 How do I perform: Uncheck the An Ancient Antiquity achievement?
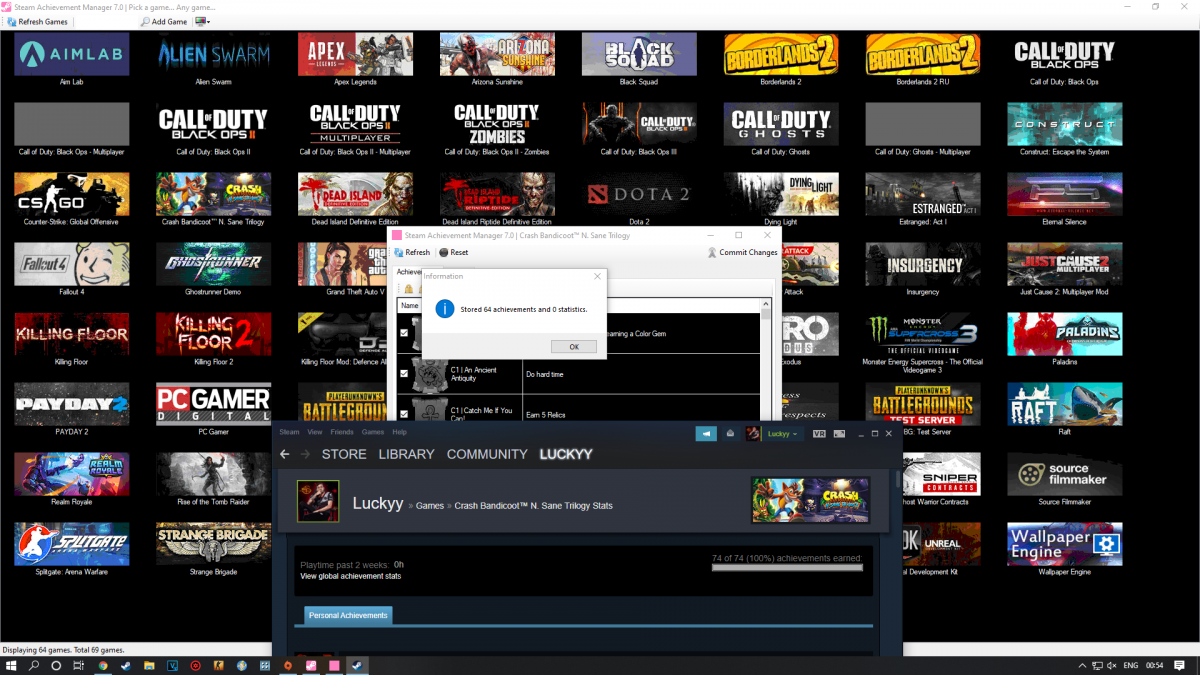click(x=404, y=373)
